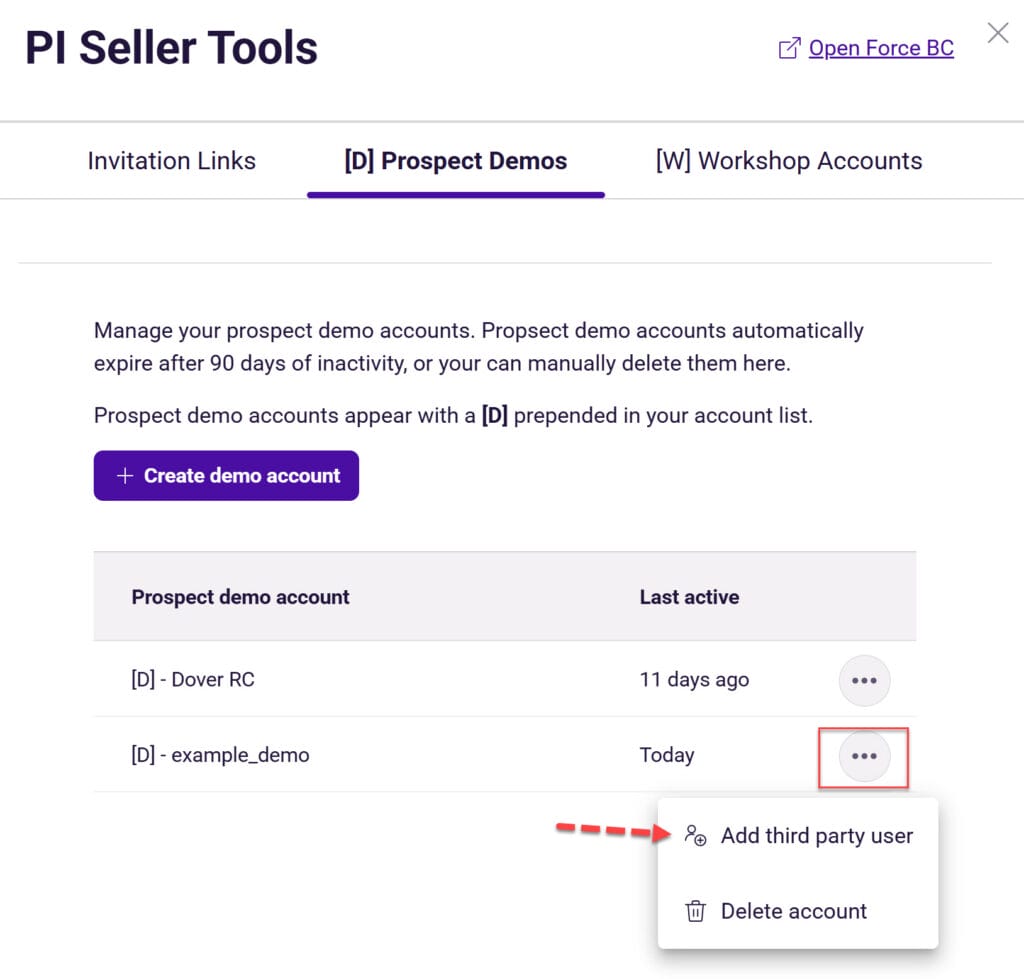
Task: Click the "11 days ago" last active cell
Action: click(x=694, y=680)
